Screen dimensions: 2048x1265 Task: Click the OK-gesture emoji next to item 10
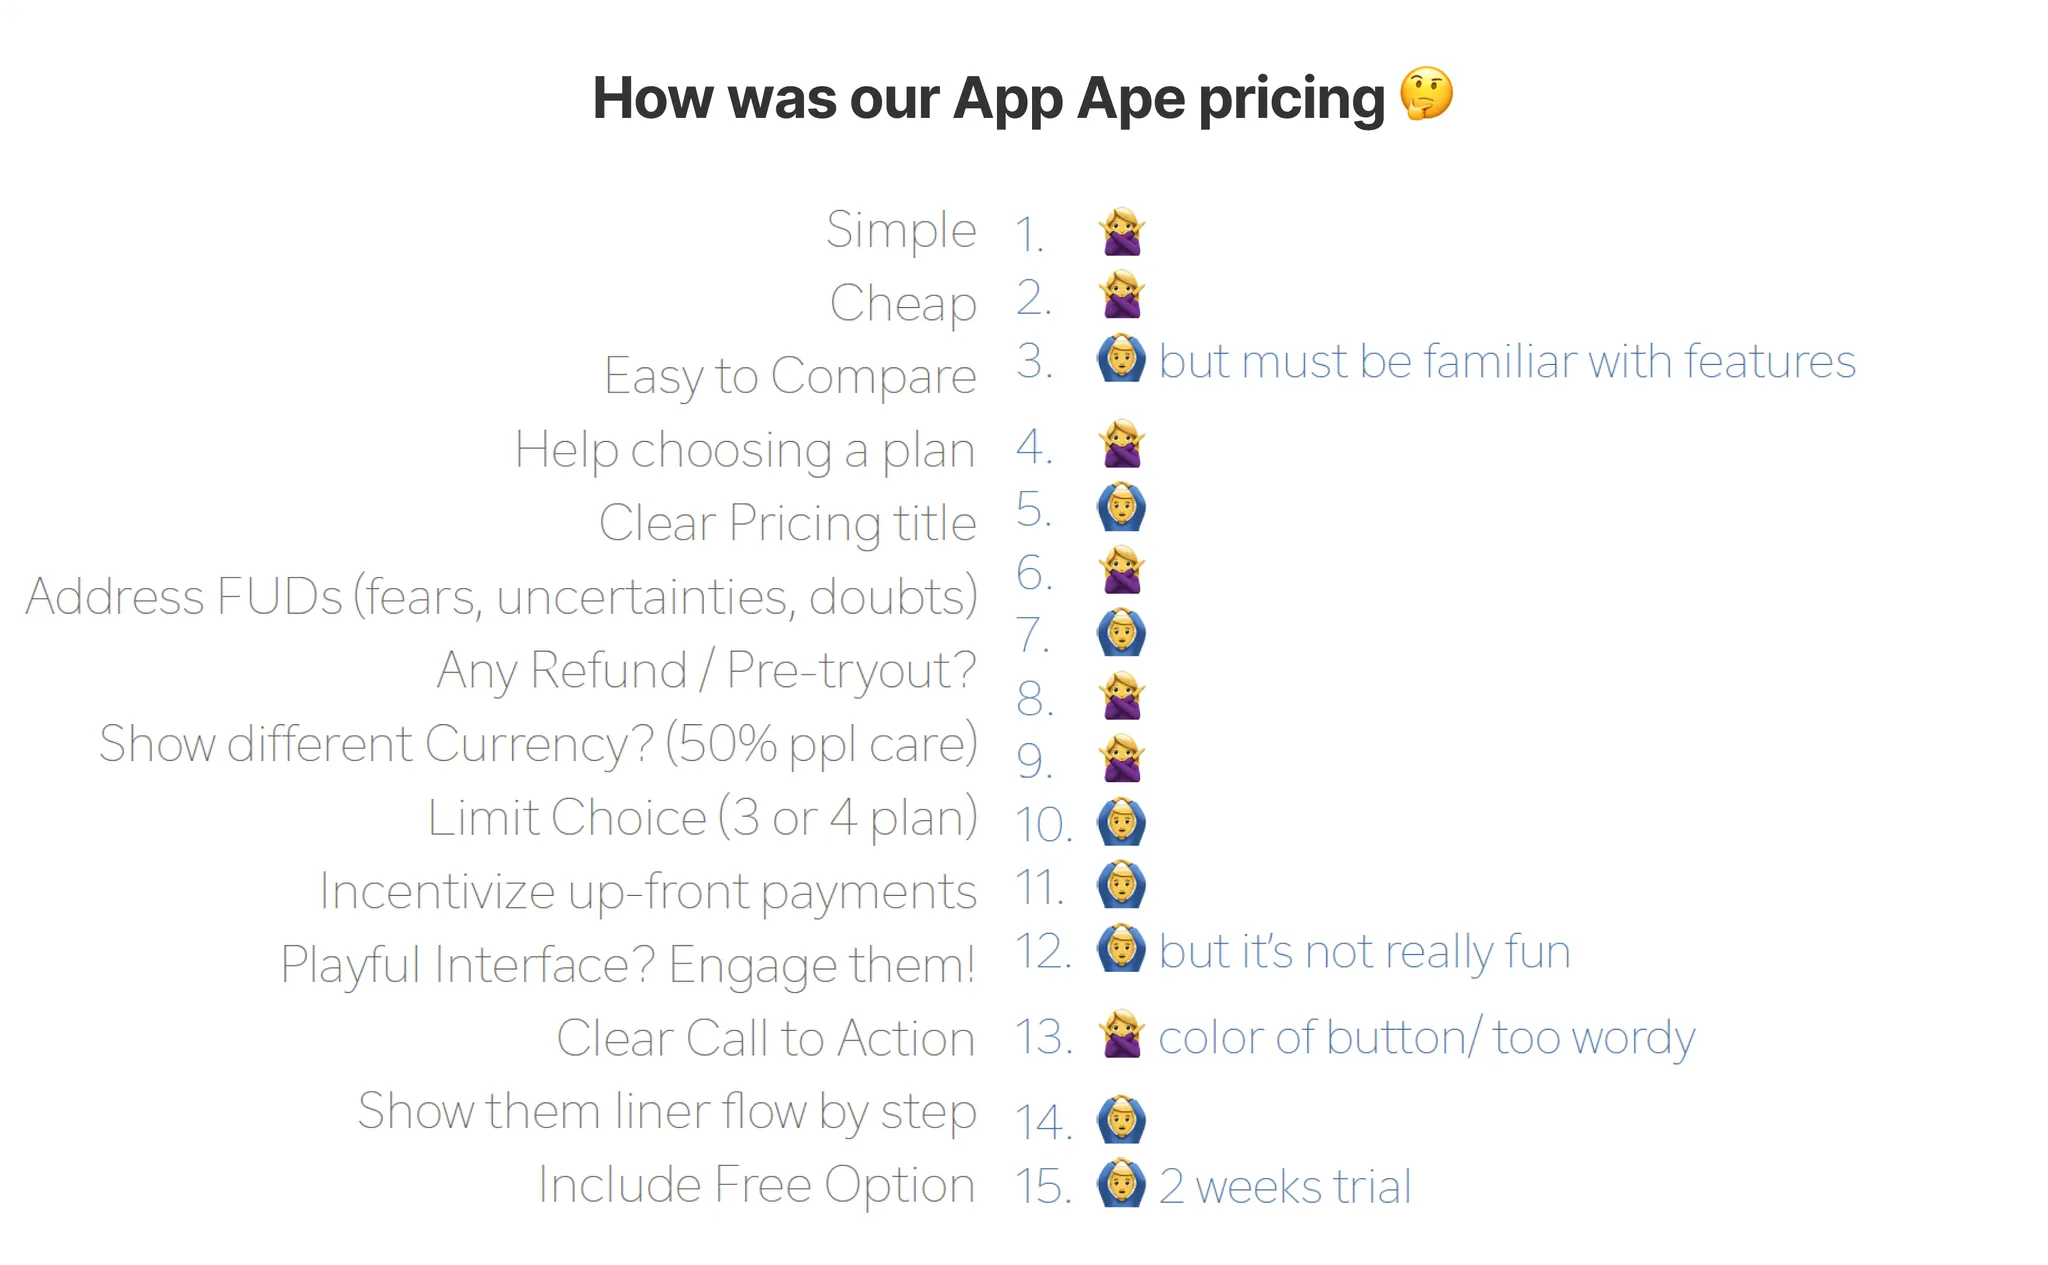pos(1122,822)
